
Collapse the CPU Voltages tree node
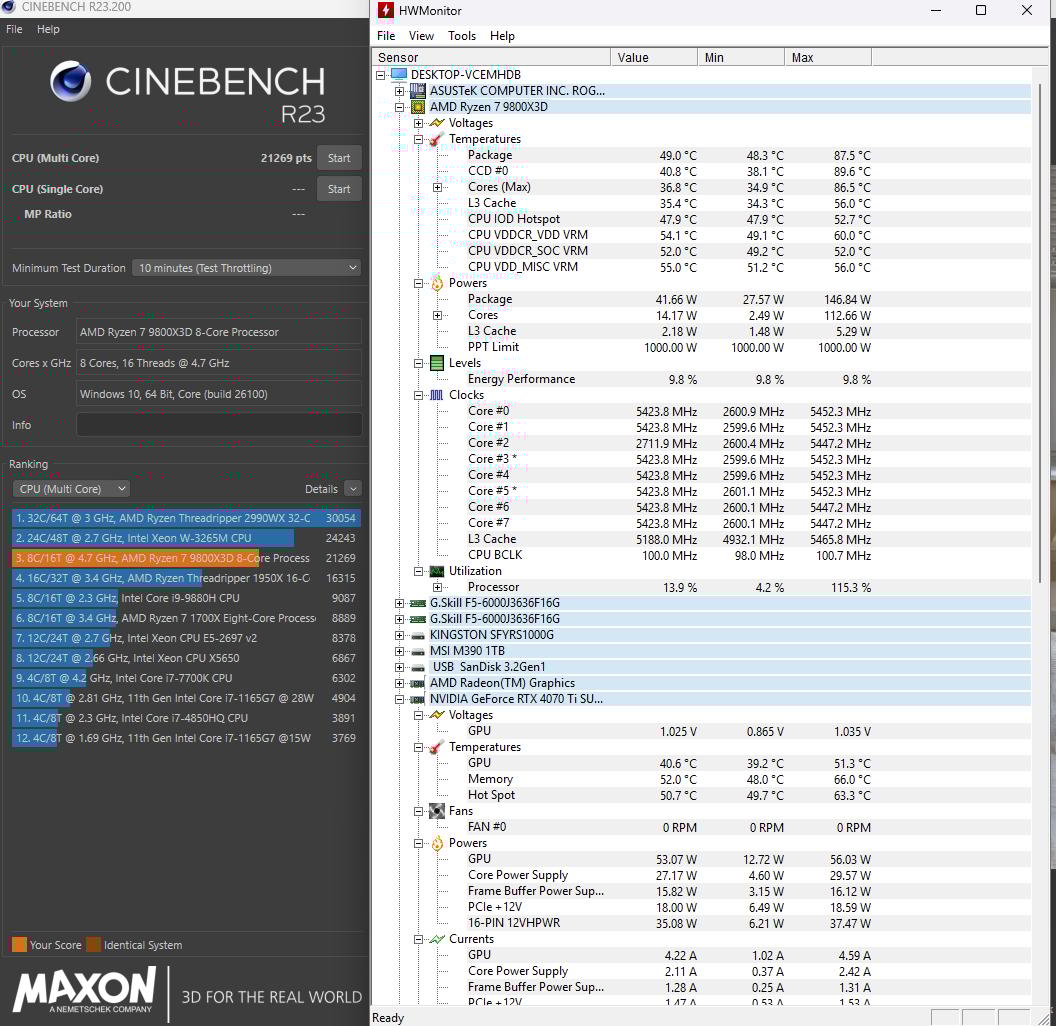(x=419, y=123)
